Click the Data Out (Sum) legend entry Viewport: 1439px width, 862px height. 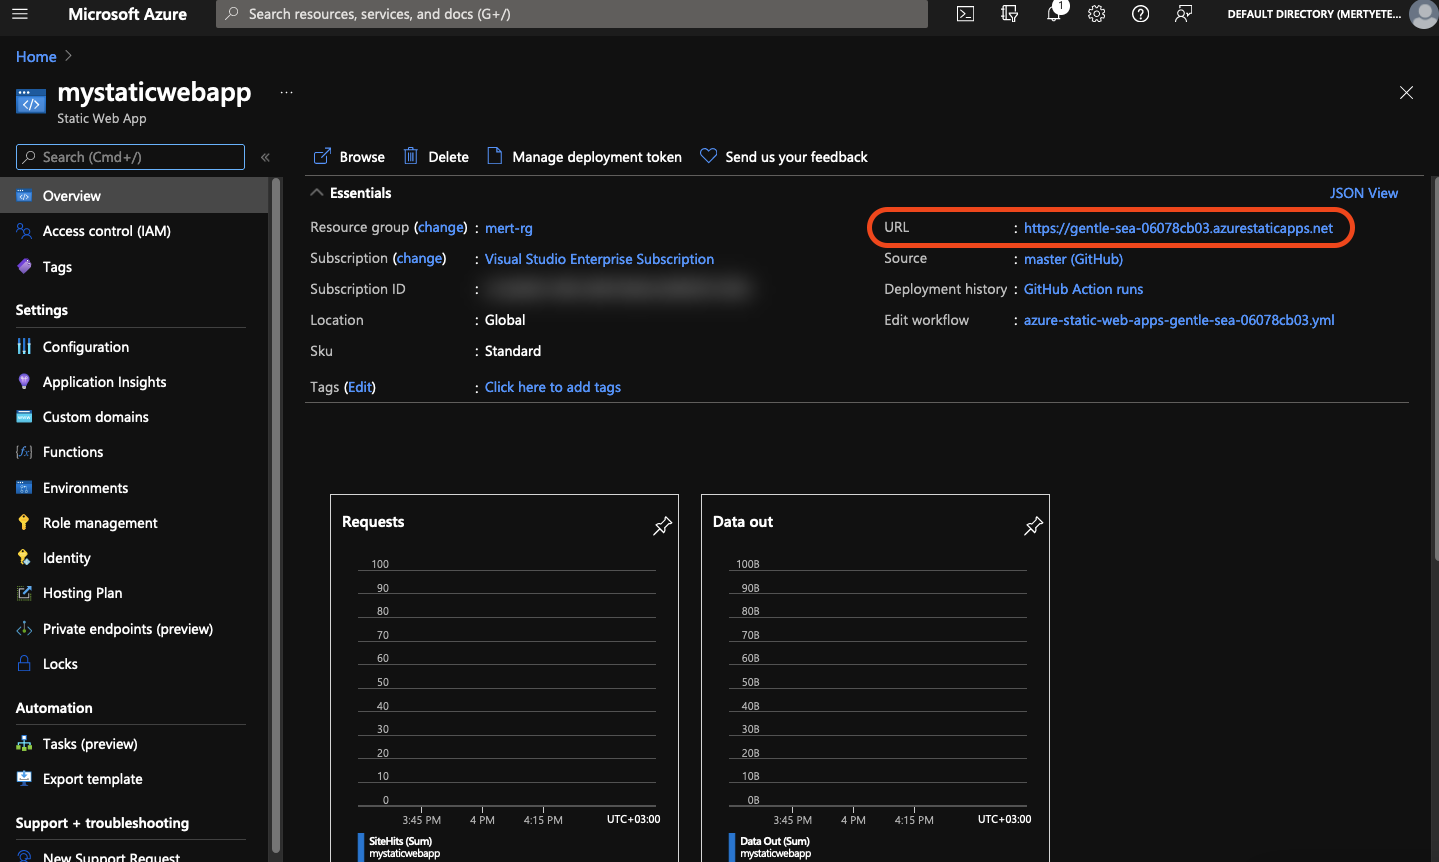click(x=775, y=841)
